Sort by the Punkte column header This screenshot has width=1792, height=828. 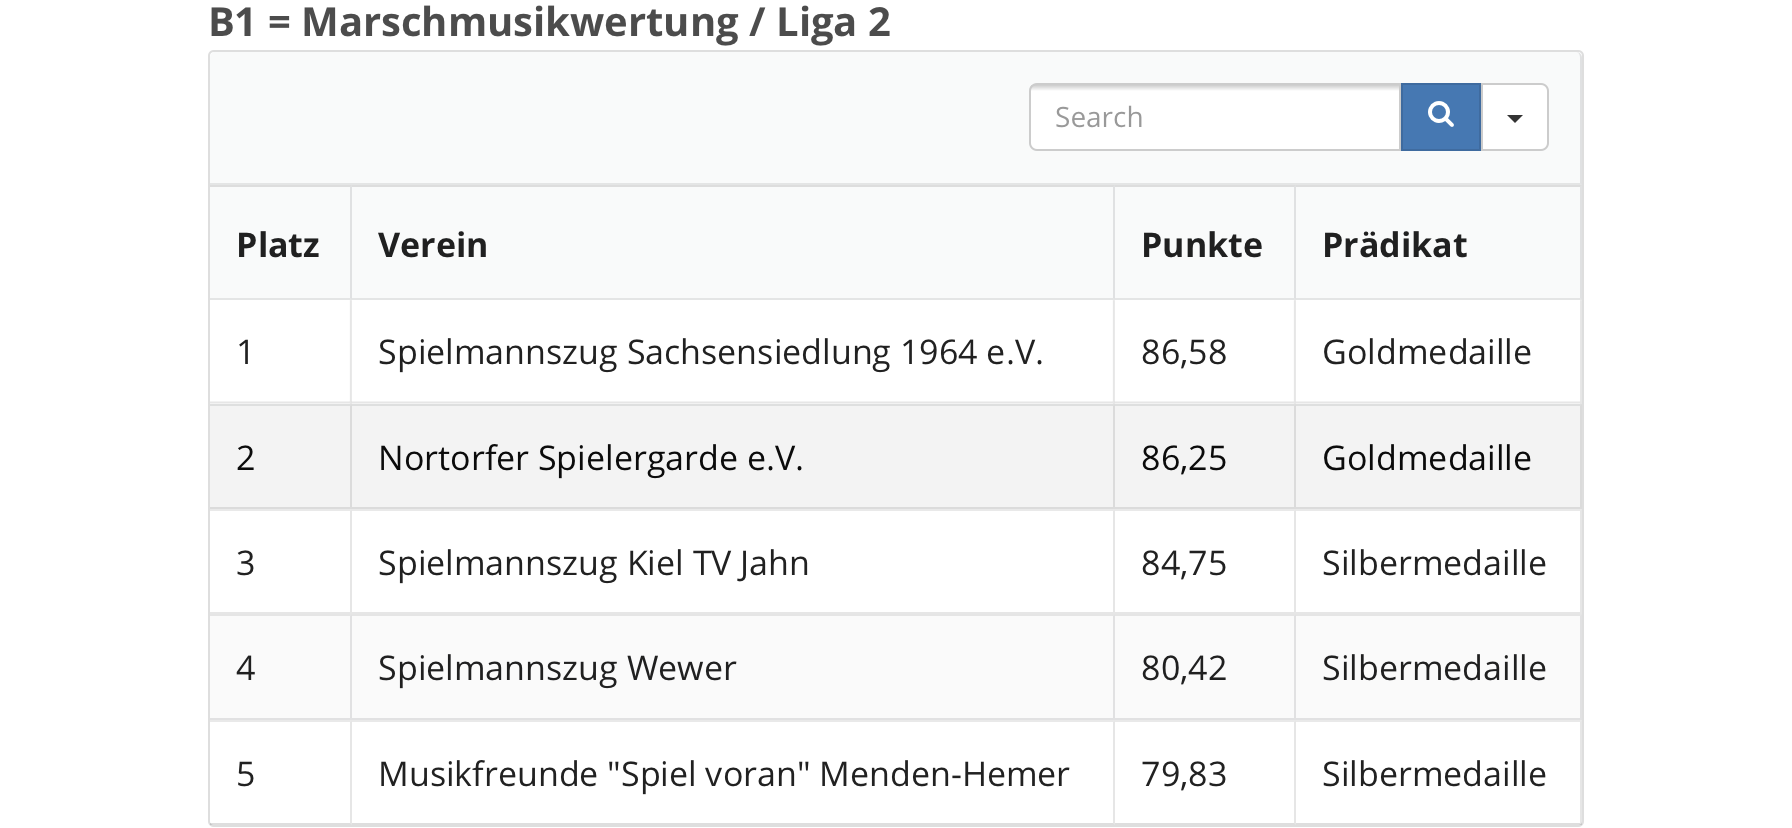tap(1201, 245)
